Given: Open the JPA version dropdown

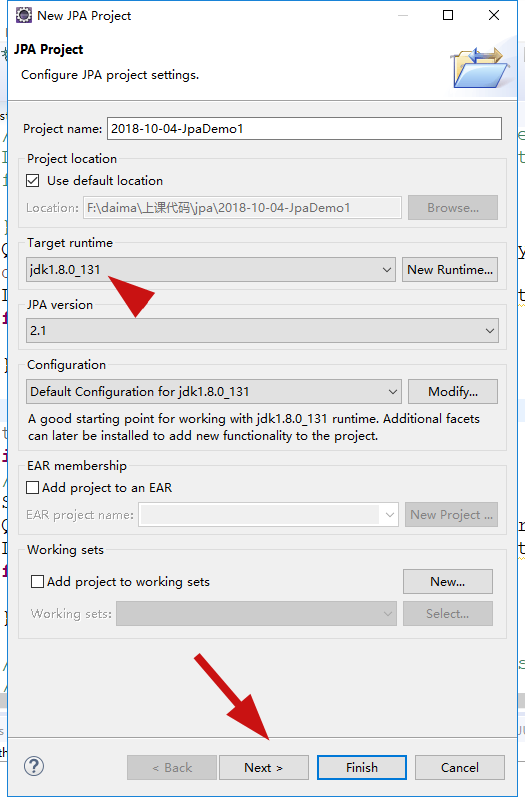Looking at the screenshot, I should pyautogui.click(x=262, y=331).
